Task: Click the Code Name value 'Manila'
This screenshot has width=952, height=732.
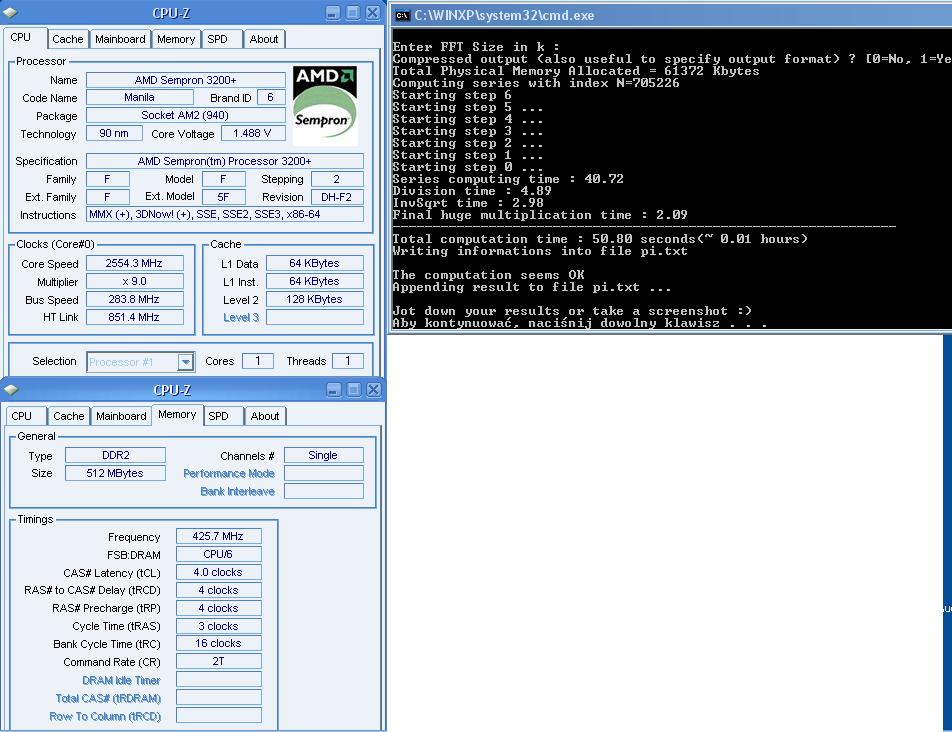Action: point(140,97)
